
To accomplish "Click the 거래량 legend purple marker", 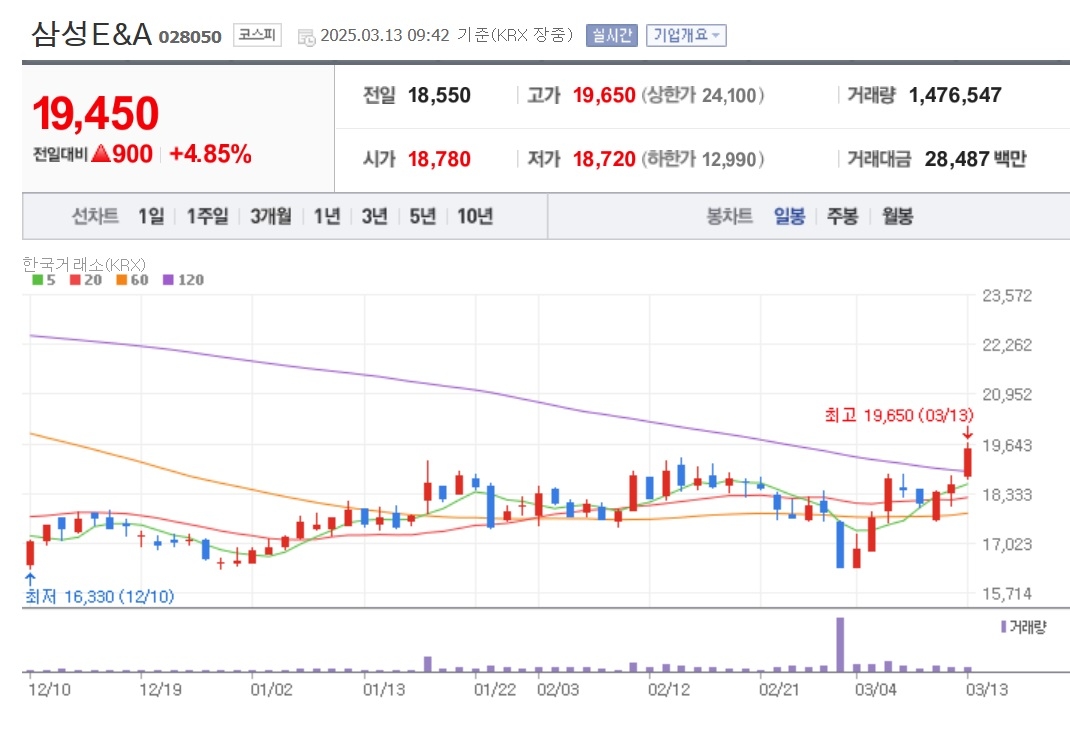I will [x=1003, y=626].
